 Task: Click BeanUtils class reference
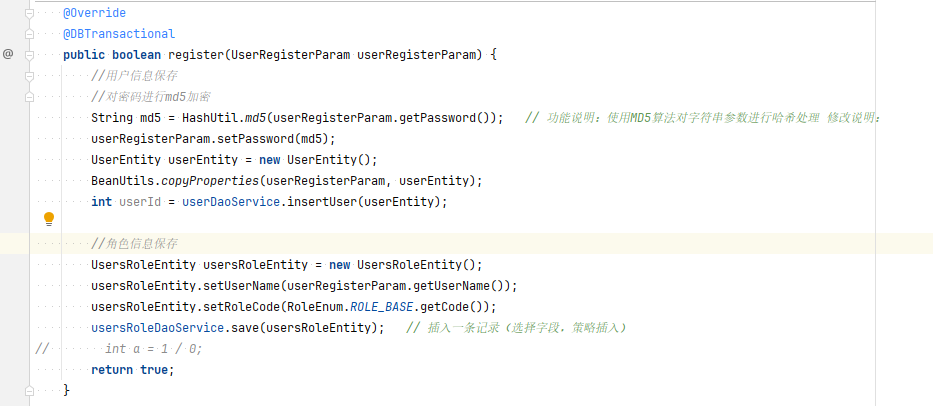coord(123,180)
